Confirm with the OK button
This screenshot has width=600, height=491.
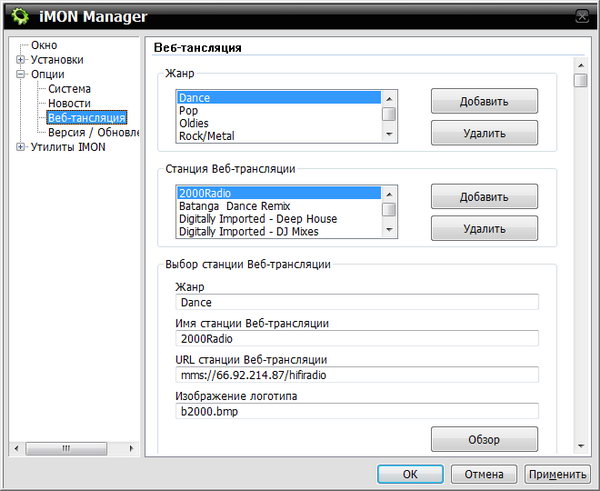(x=410, y=474)
